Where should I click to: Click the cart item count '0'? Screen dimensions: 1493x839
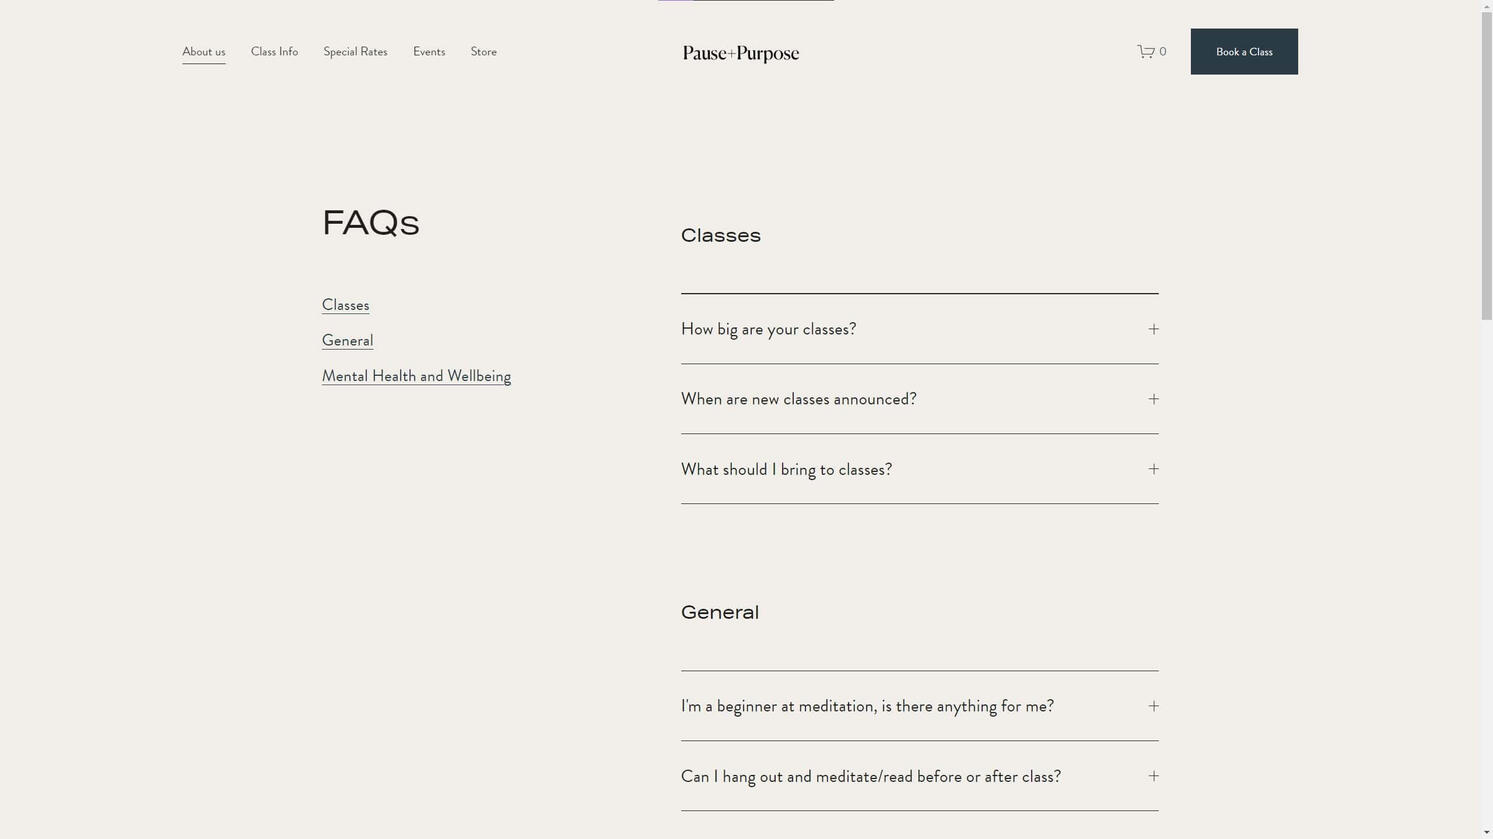pyautogui.click(x=1163, y=51)
